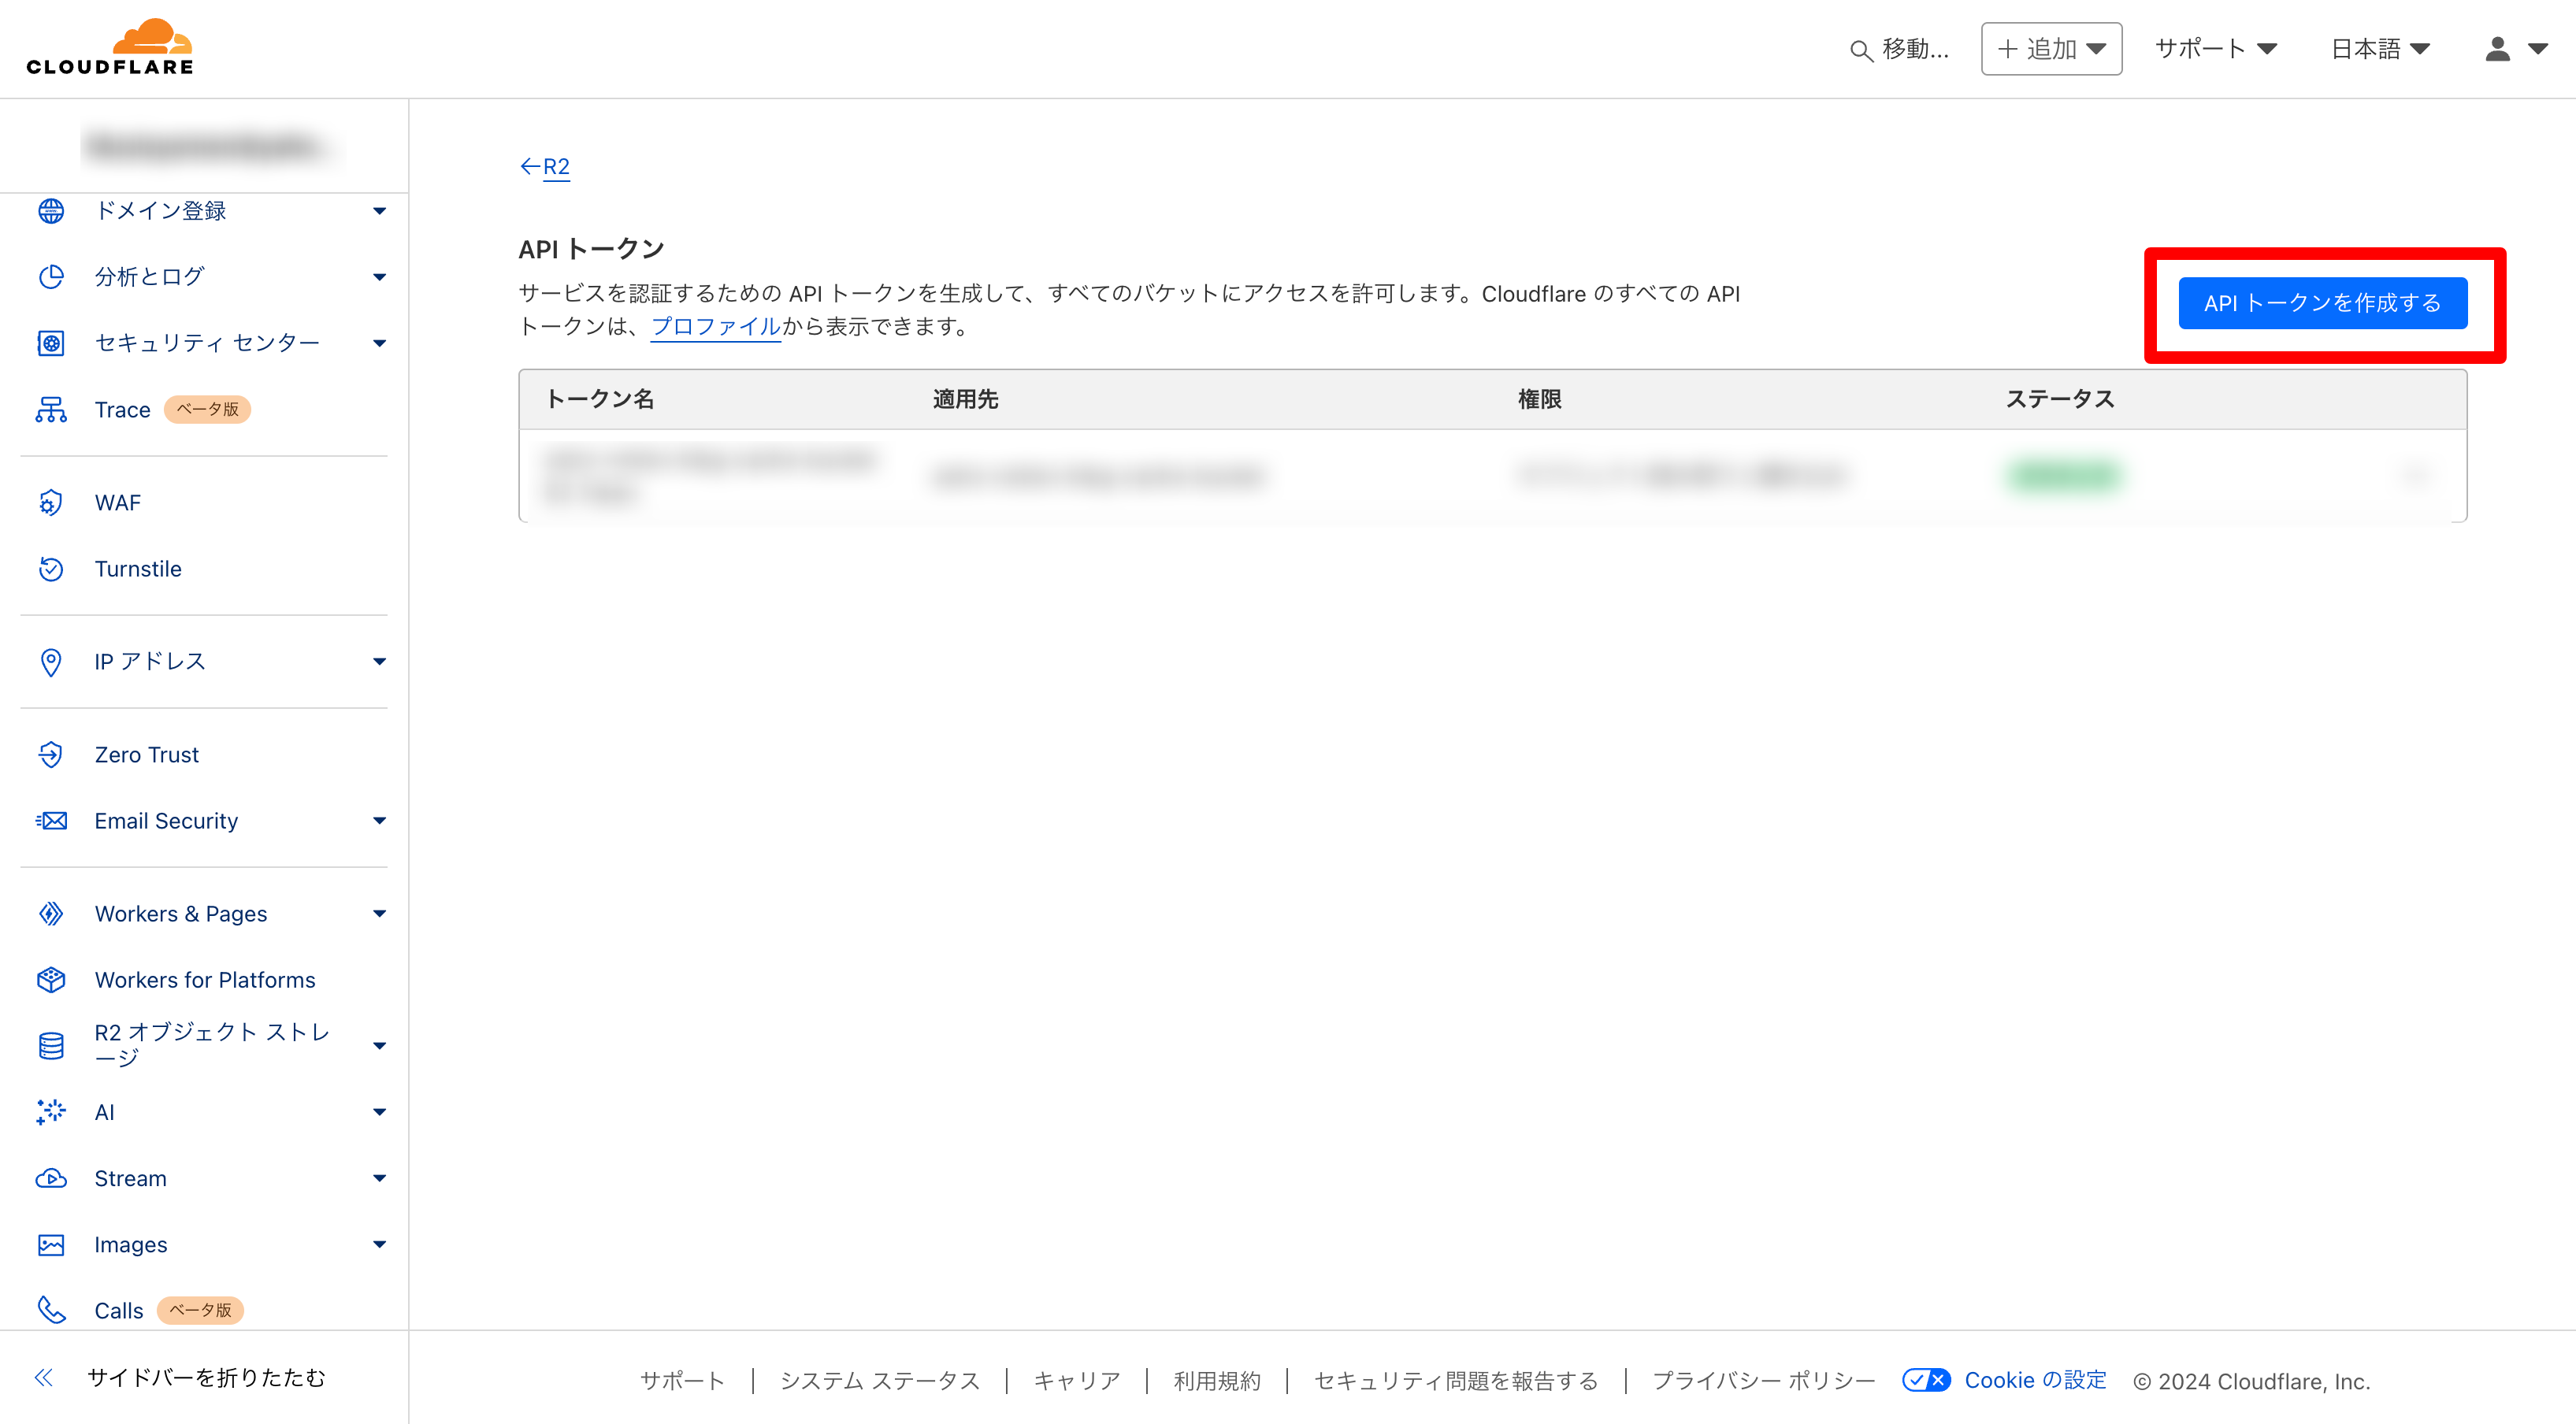Open Calls in the sidebar
The width and height of the screenshot is (2576, 1424).
coord(119,1311)
